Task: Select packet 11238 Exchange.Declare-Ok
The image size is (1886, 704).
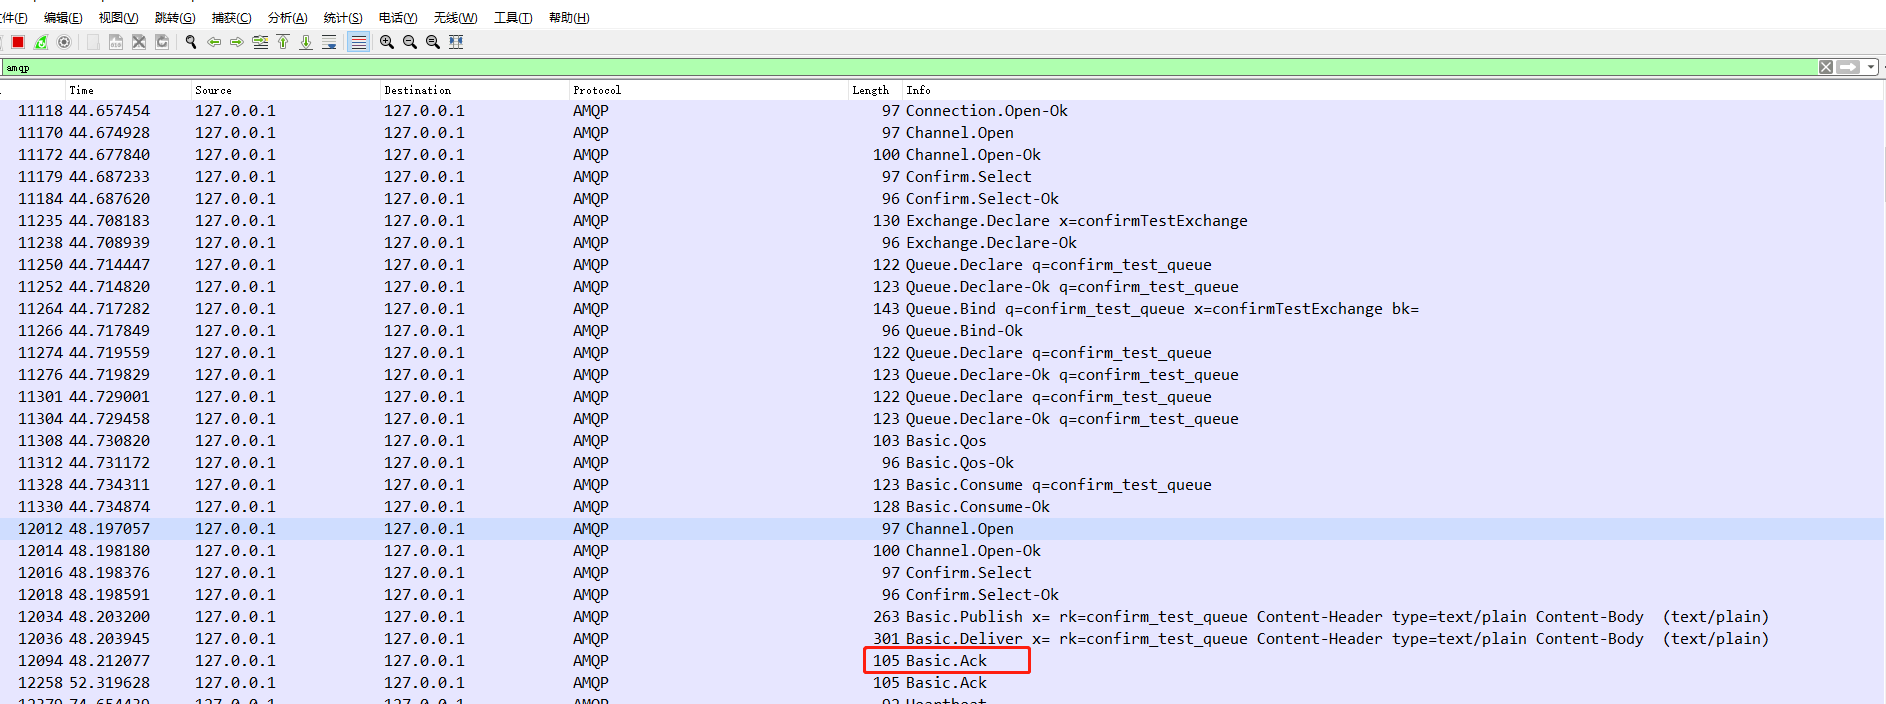Action: 942,243
